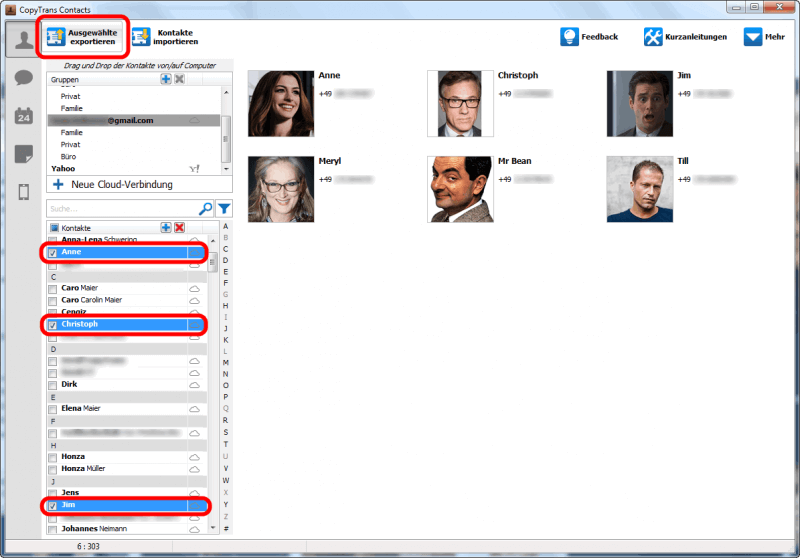Select the Büro group
800x558 pixels.
tap(68, 157)
